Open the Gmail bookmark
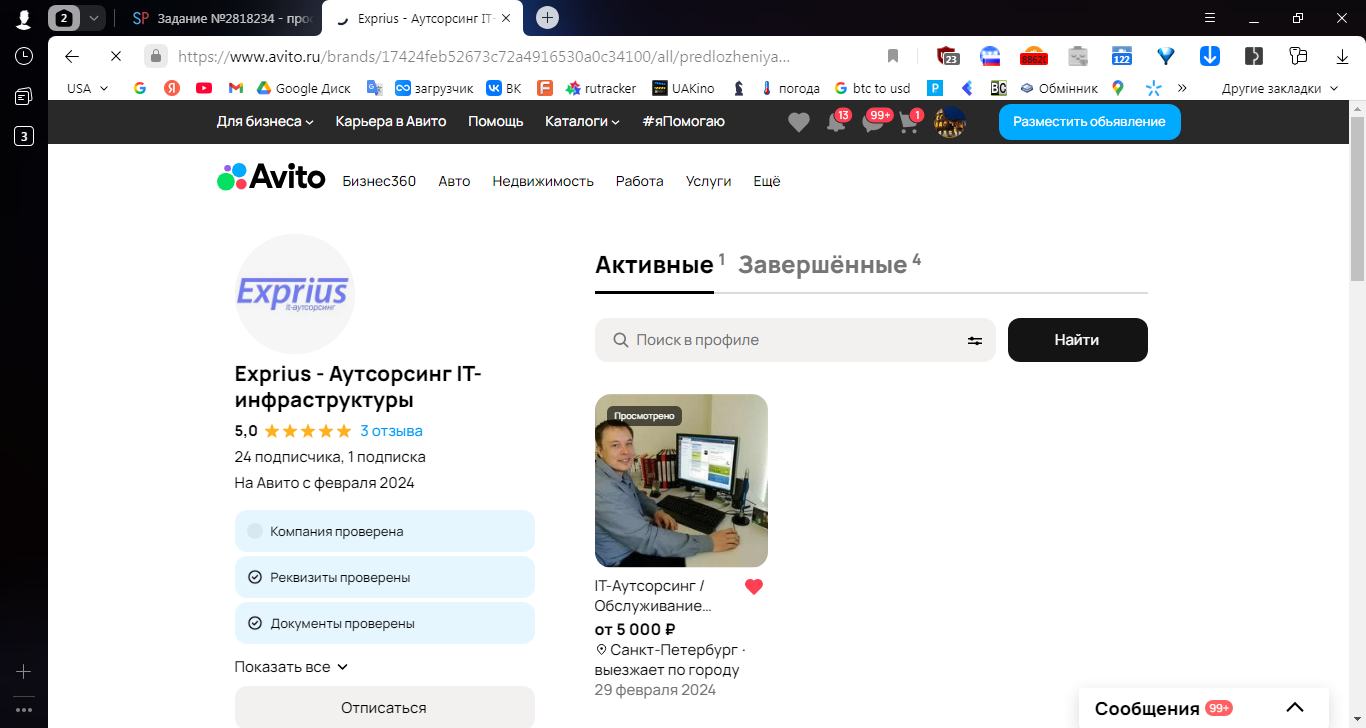Viewport: 1366px width, 728px height. pyautogui.click(x=236, y=88)
